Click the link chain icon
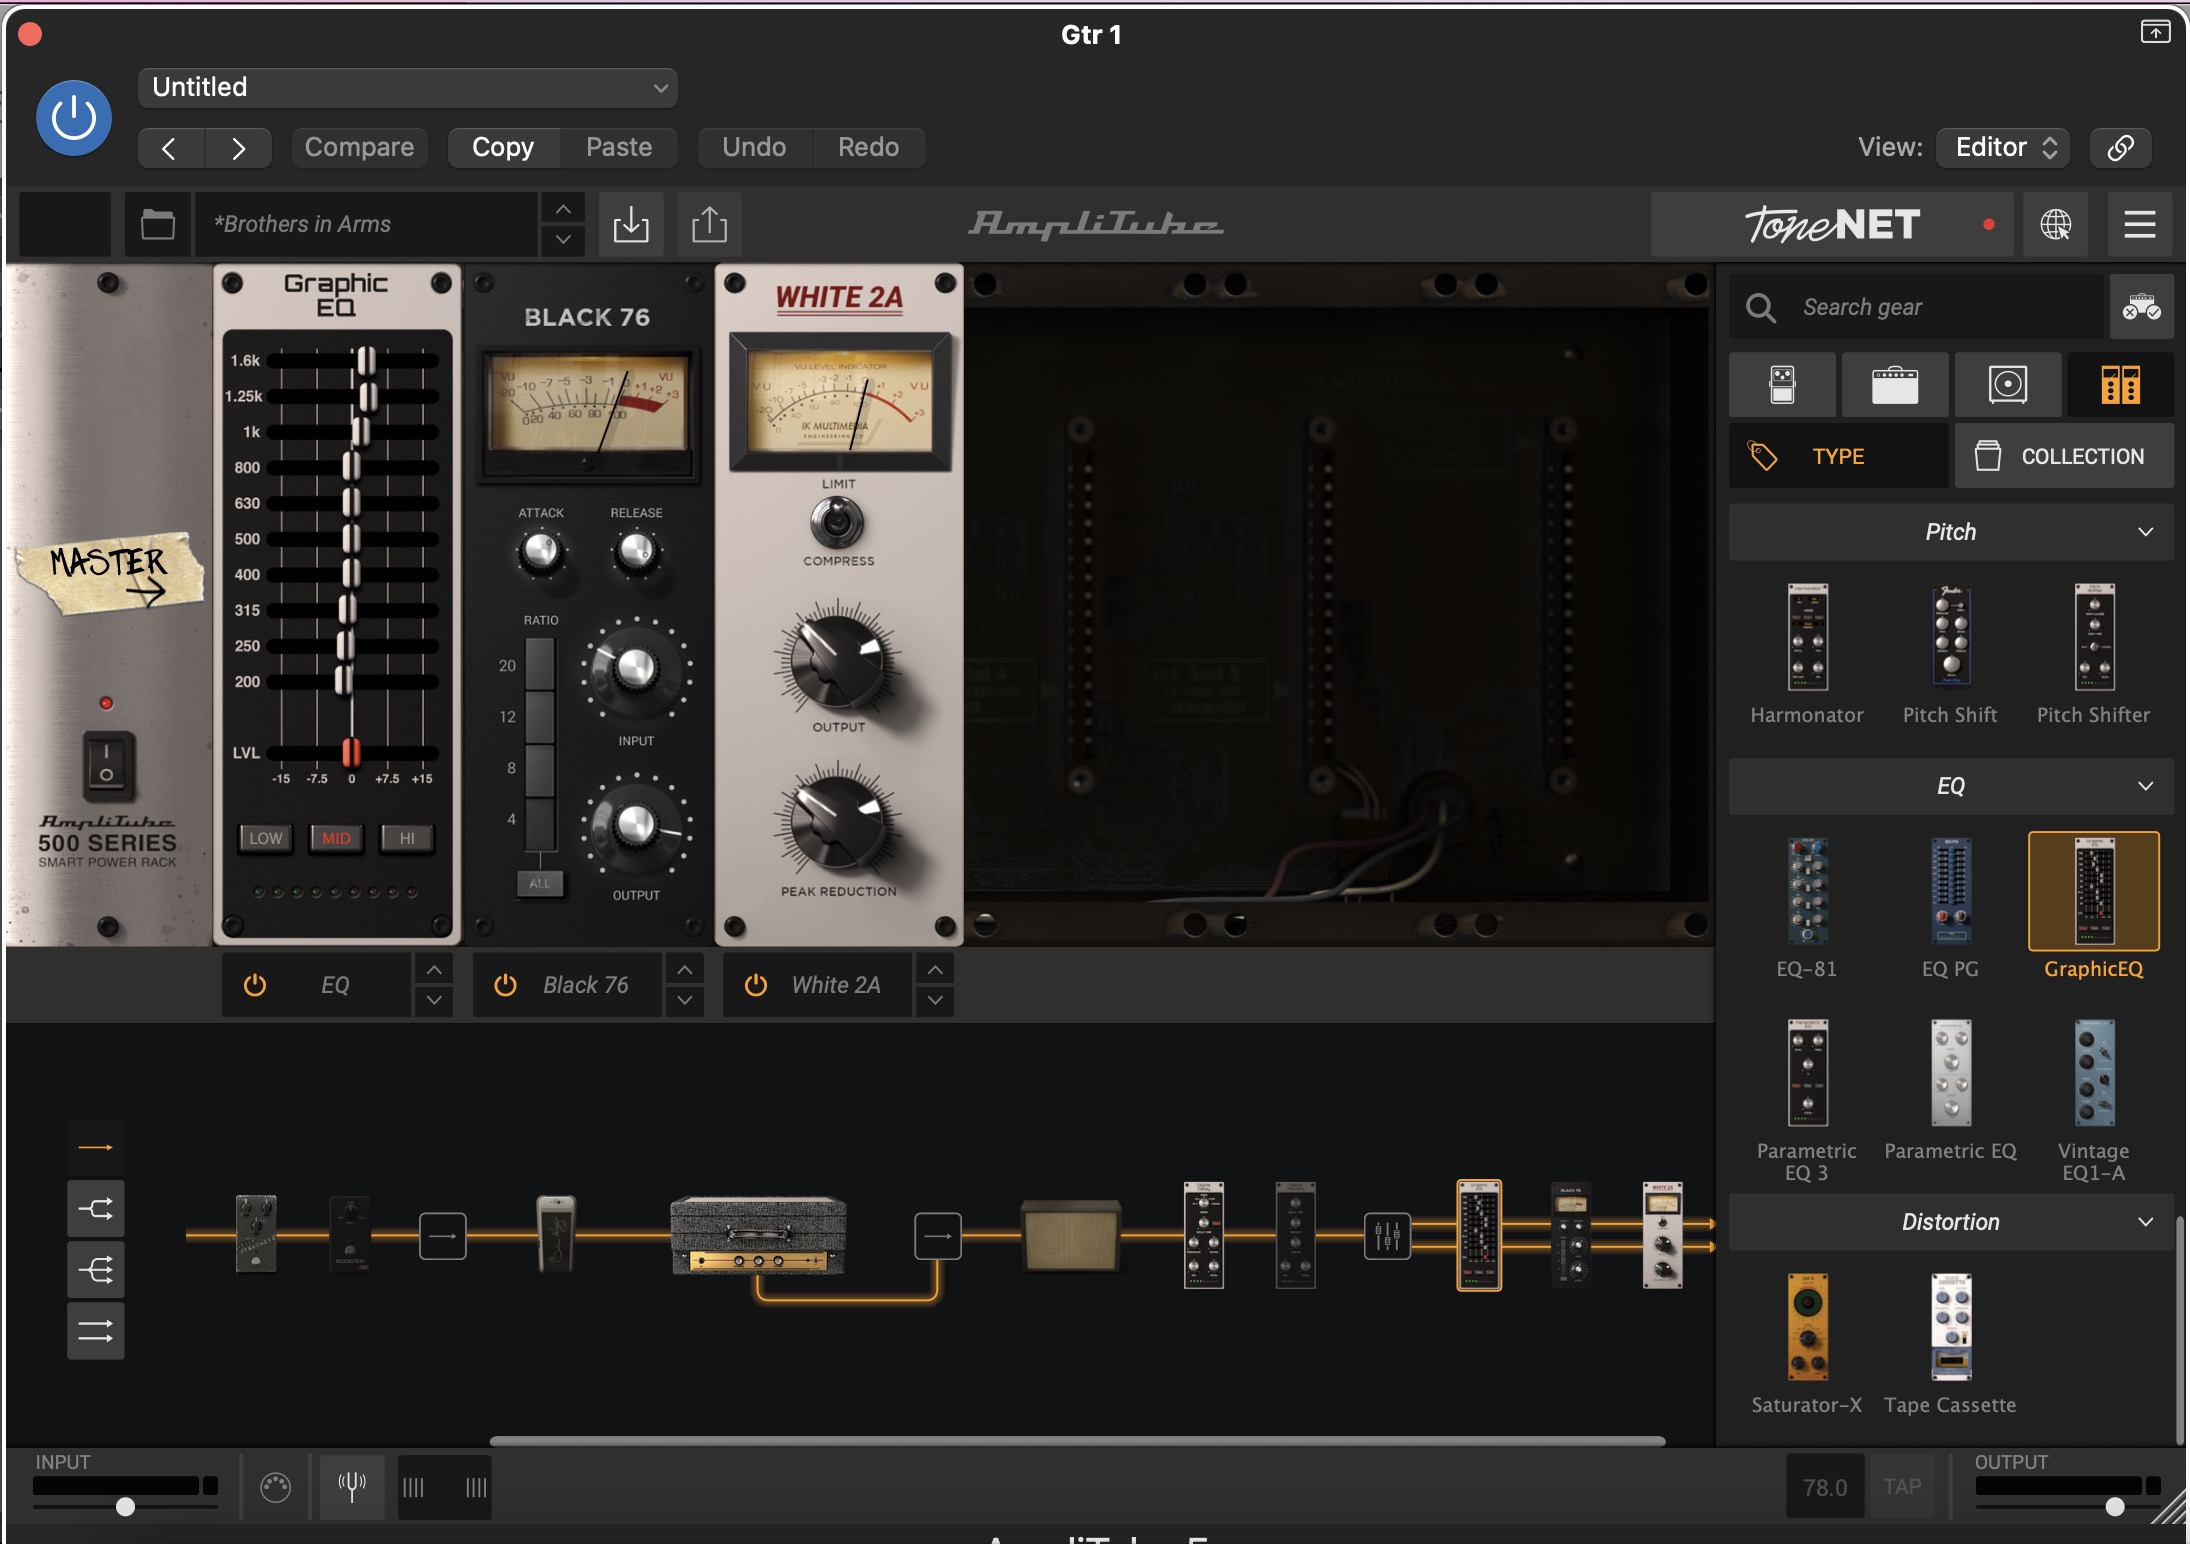The height and width of the screenshot is (1544, 2190). (x=2121, y=148)
